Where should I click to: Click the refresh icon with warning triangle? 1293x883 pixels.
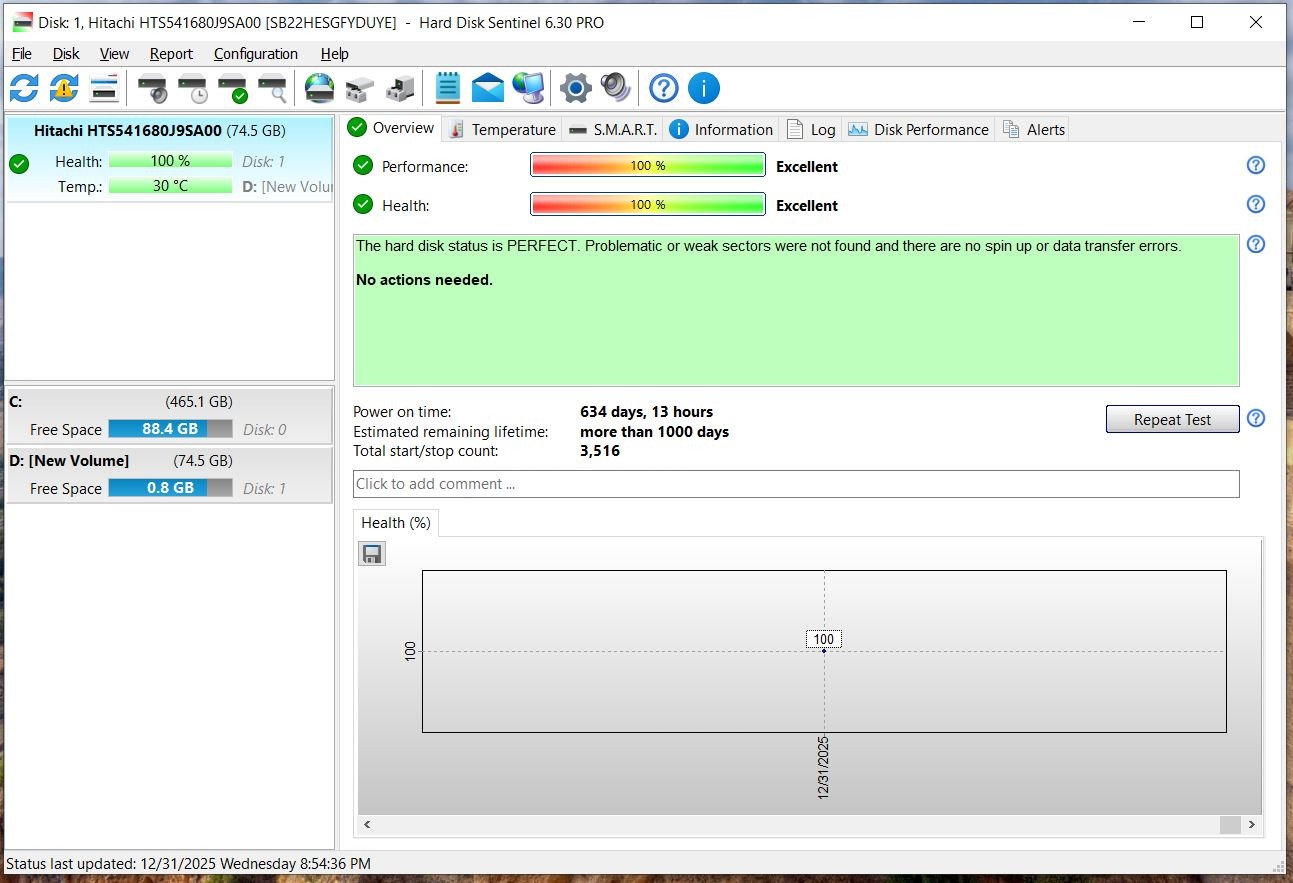64,88
